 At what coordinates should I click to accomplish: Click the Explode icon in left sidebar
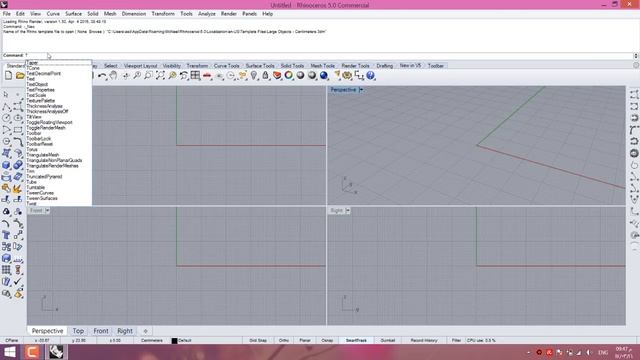click(x=18, y=189)
